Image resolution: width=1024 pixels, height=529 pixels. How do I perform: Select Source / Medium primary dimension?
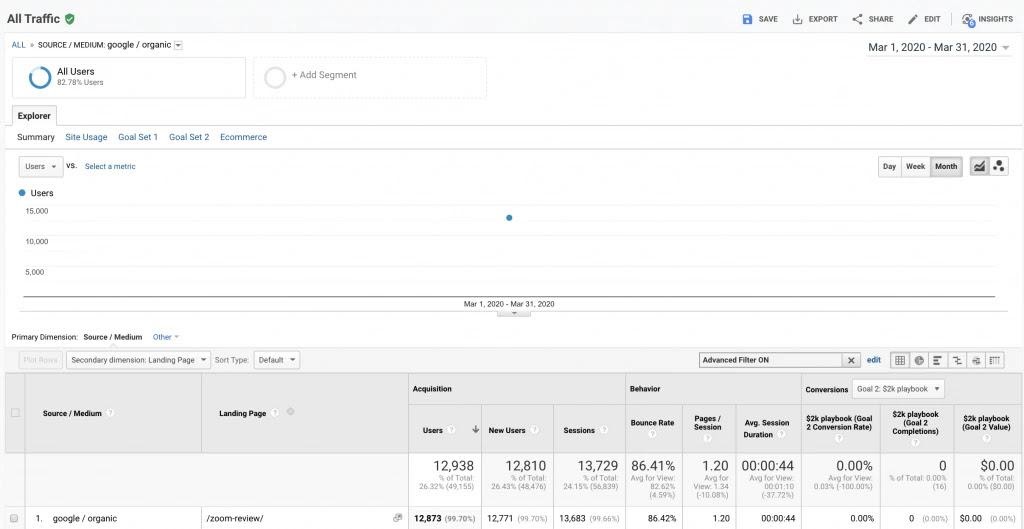tap(112, 337)
